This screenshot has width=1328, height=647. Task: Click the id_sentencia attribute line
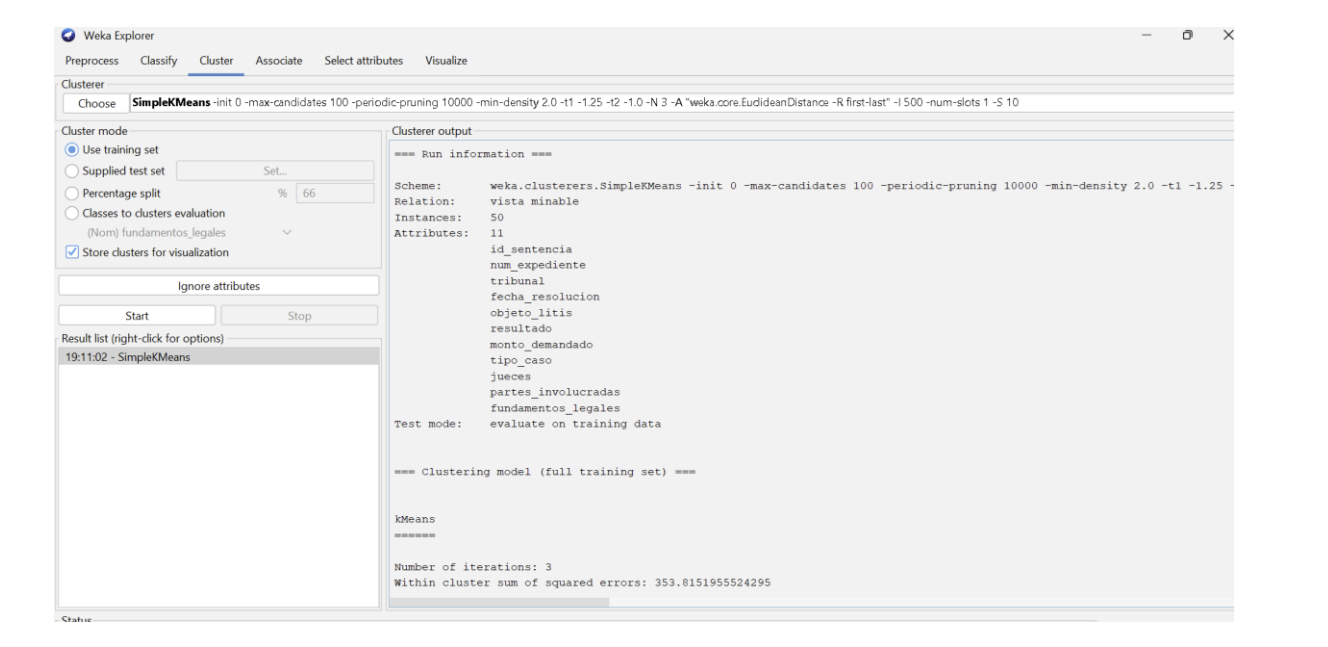531,249
